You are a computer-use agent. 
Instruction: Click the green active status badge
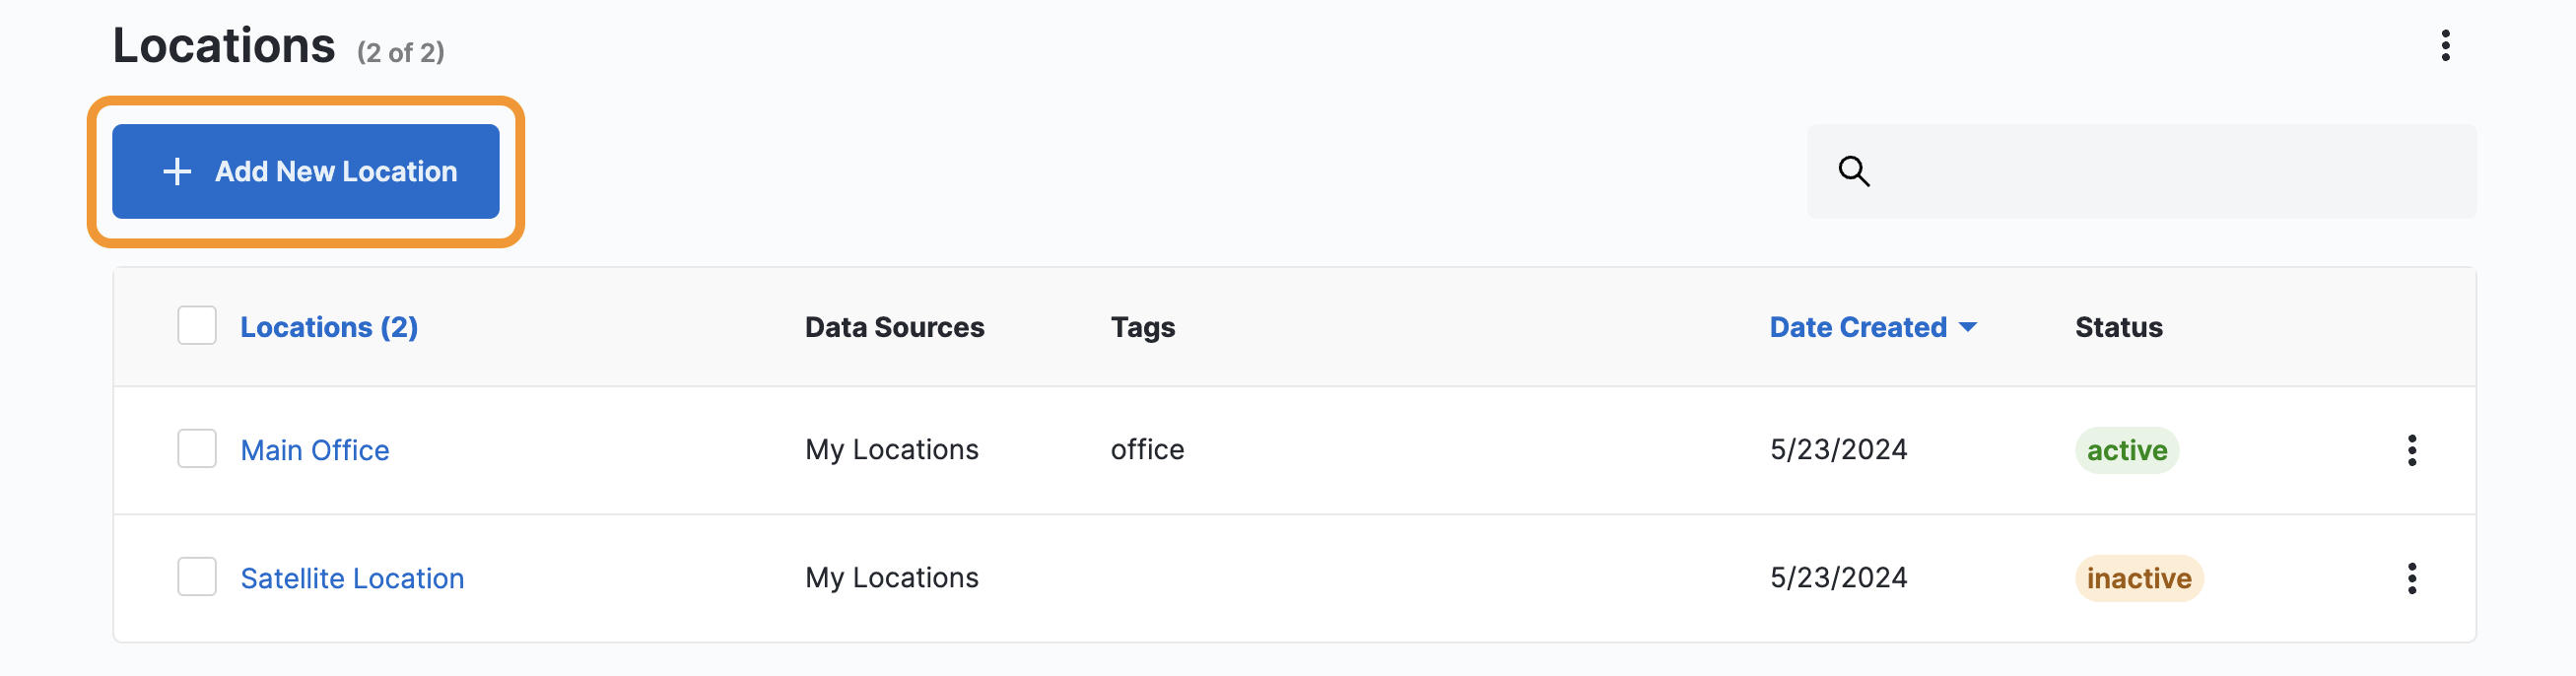pyautogui.click(x=2126, y=451)
